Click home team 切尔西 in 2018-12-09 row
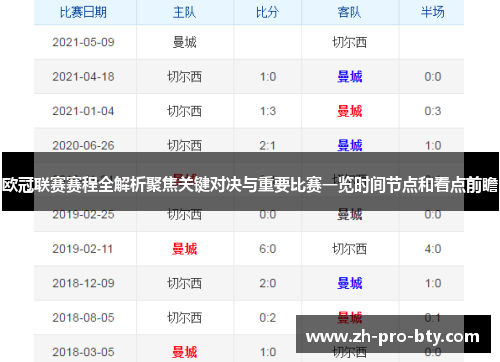The image size is (500, 362). (x=184, y=283)
